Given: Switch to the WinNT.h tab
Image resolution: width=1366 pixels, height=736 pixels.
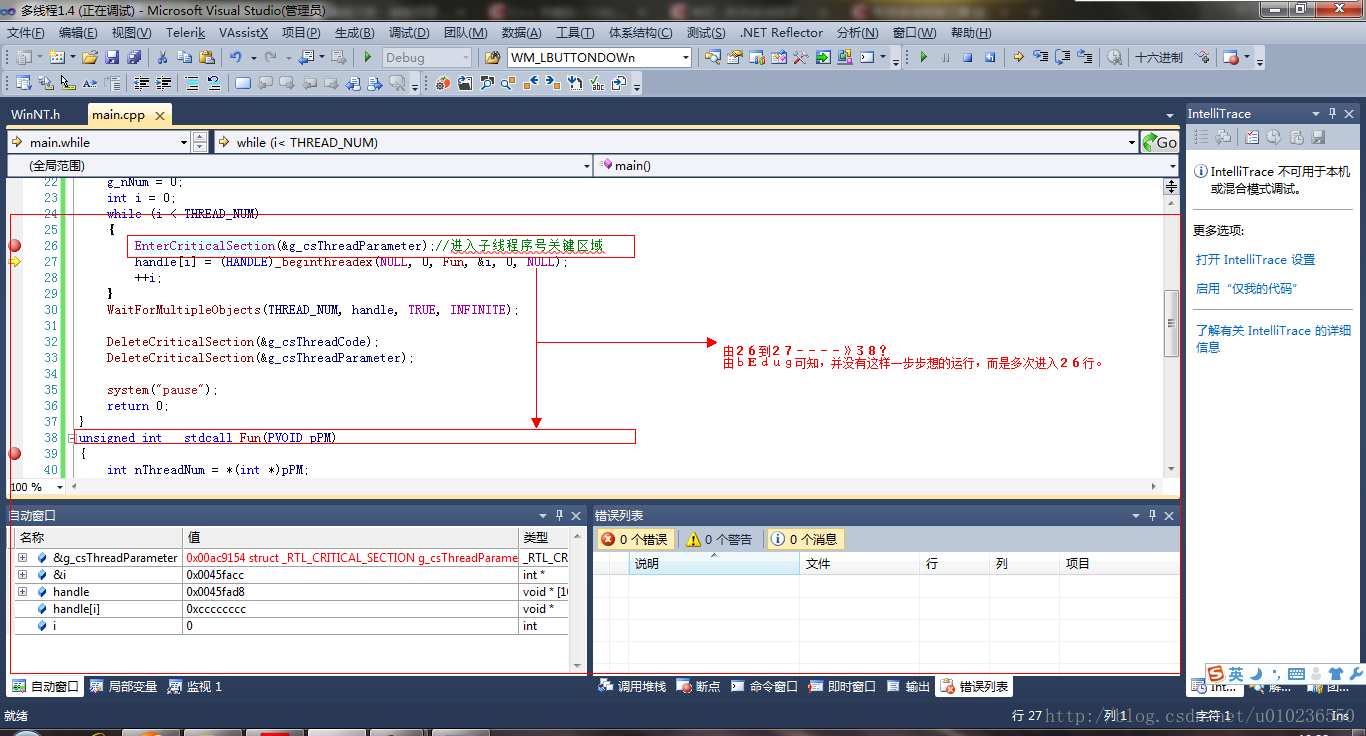Looking at the screenshot, I should [36, 115].
